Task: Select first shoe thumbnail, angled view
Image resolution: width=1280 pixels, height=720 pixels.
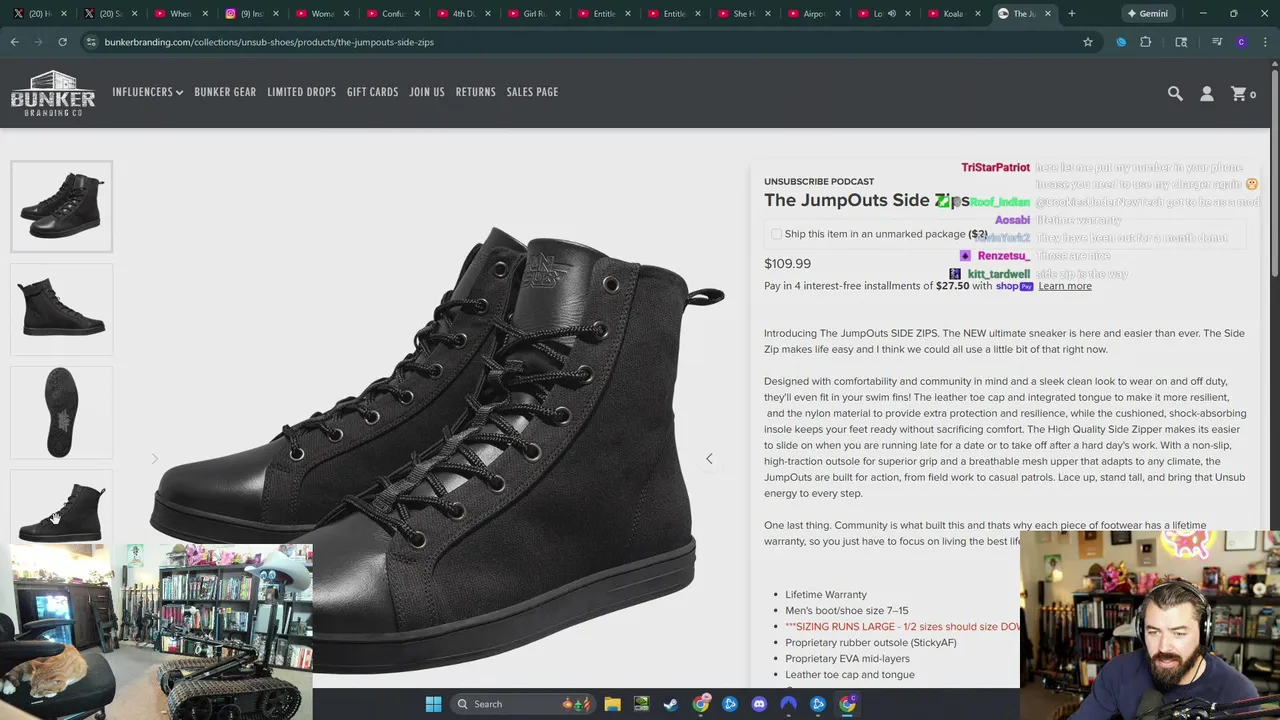Action: click(x=61, y=206)
